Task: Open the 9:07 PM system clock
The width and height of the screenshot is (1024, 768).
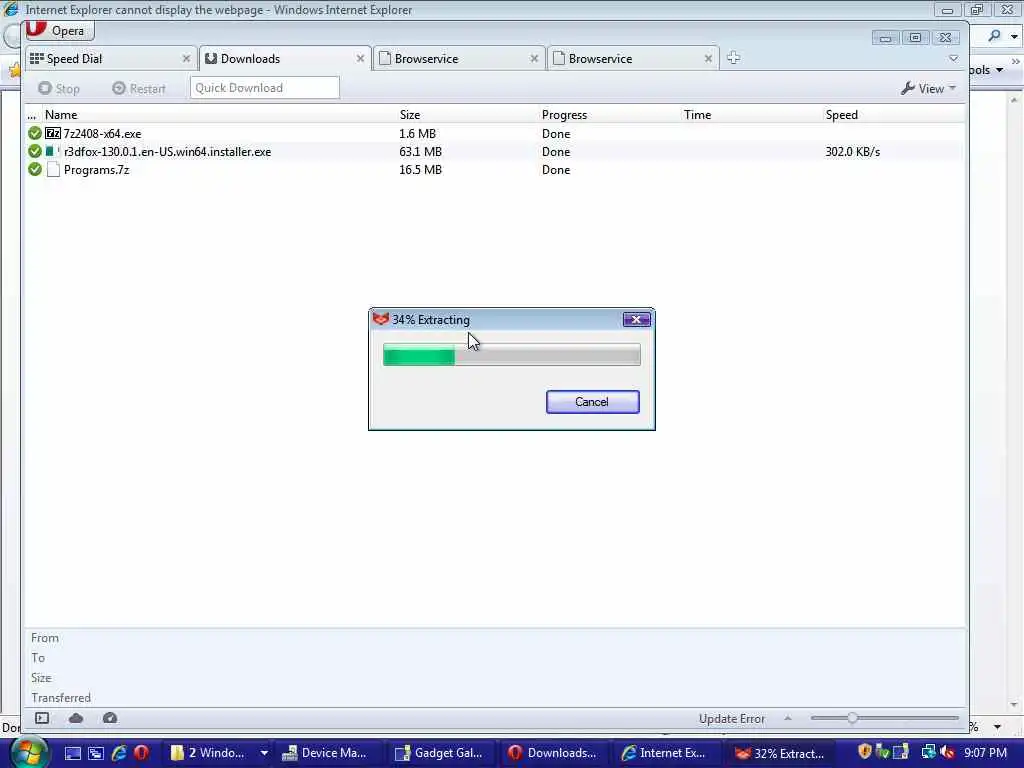Action: (985, 753)
